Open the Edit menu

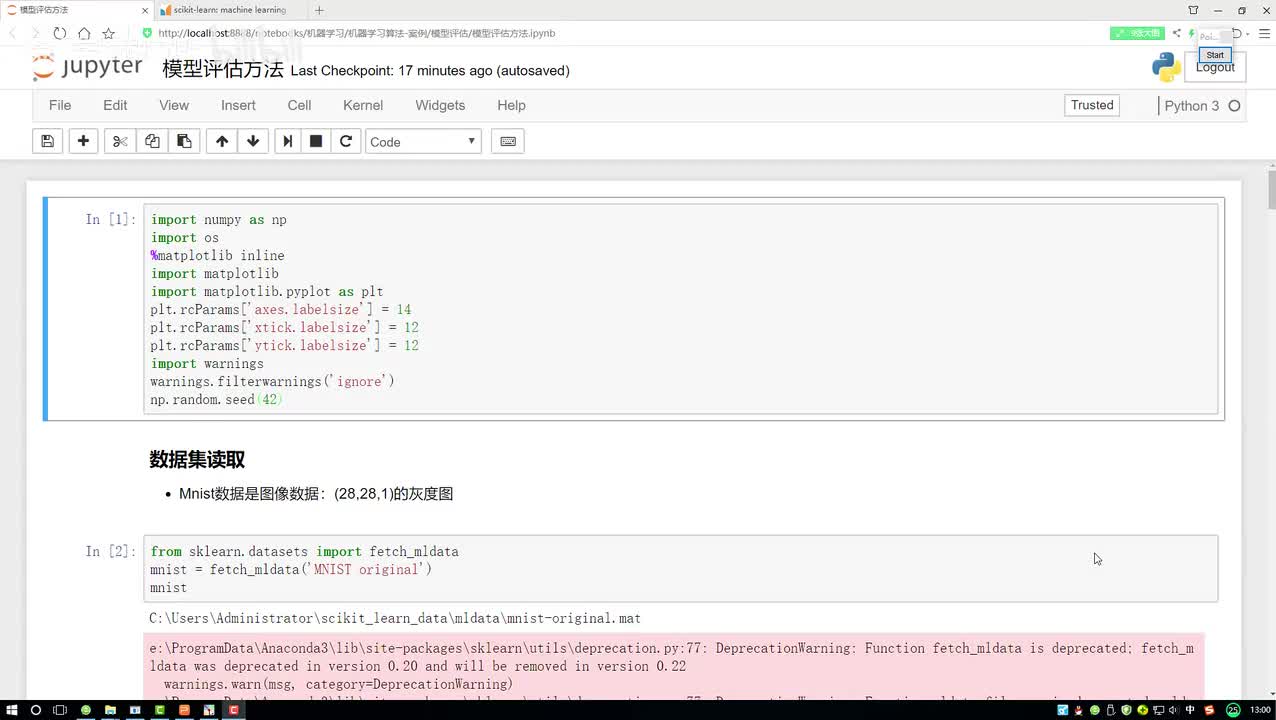point(115,105)
